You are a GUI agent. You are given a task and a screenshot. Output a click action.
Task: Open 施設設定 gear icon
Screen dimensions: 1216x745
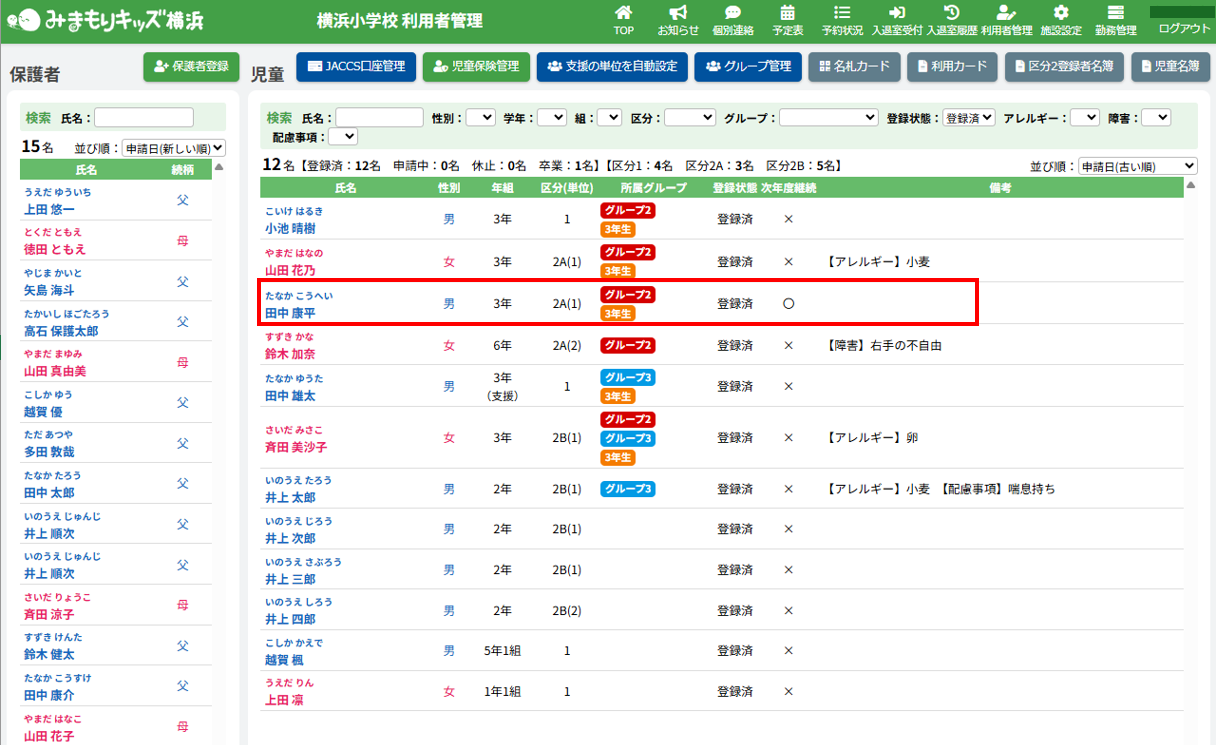click(x=1061, y=14)
